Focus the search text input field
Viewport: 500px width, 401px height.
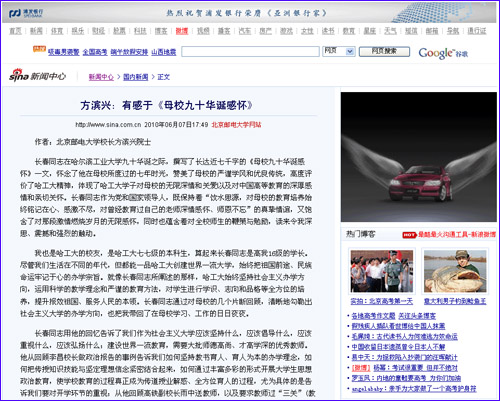pos(250,51)
